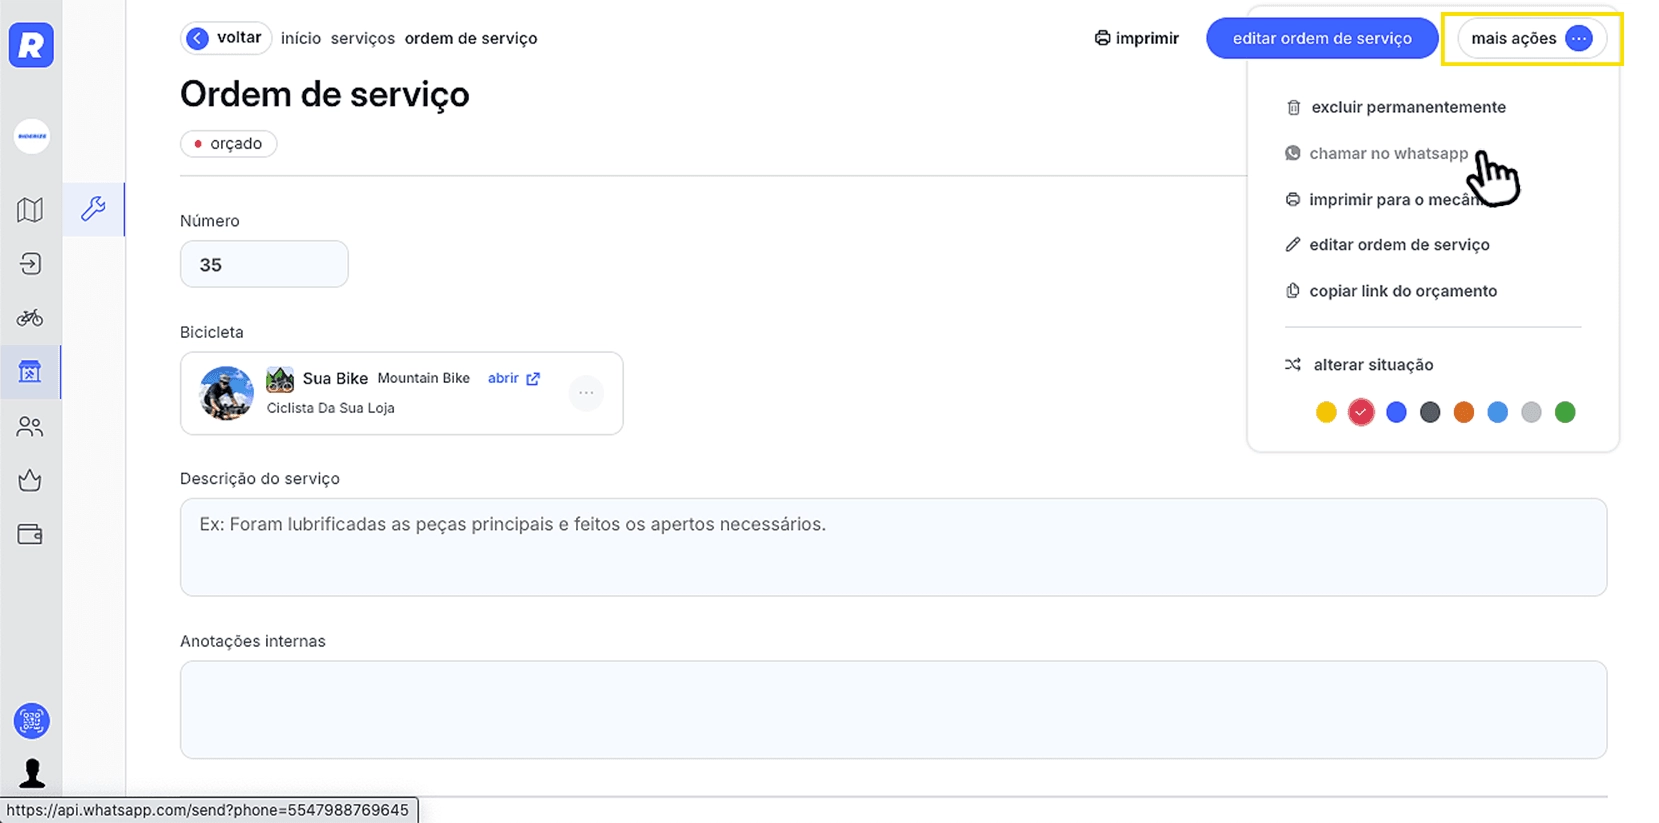
Task: Open the people/customers icon in the sidebar
Action: 30,427
